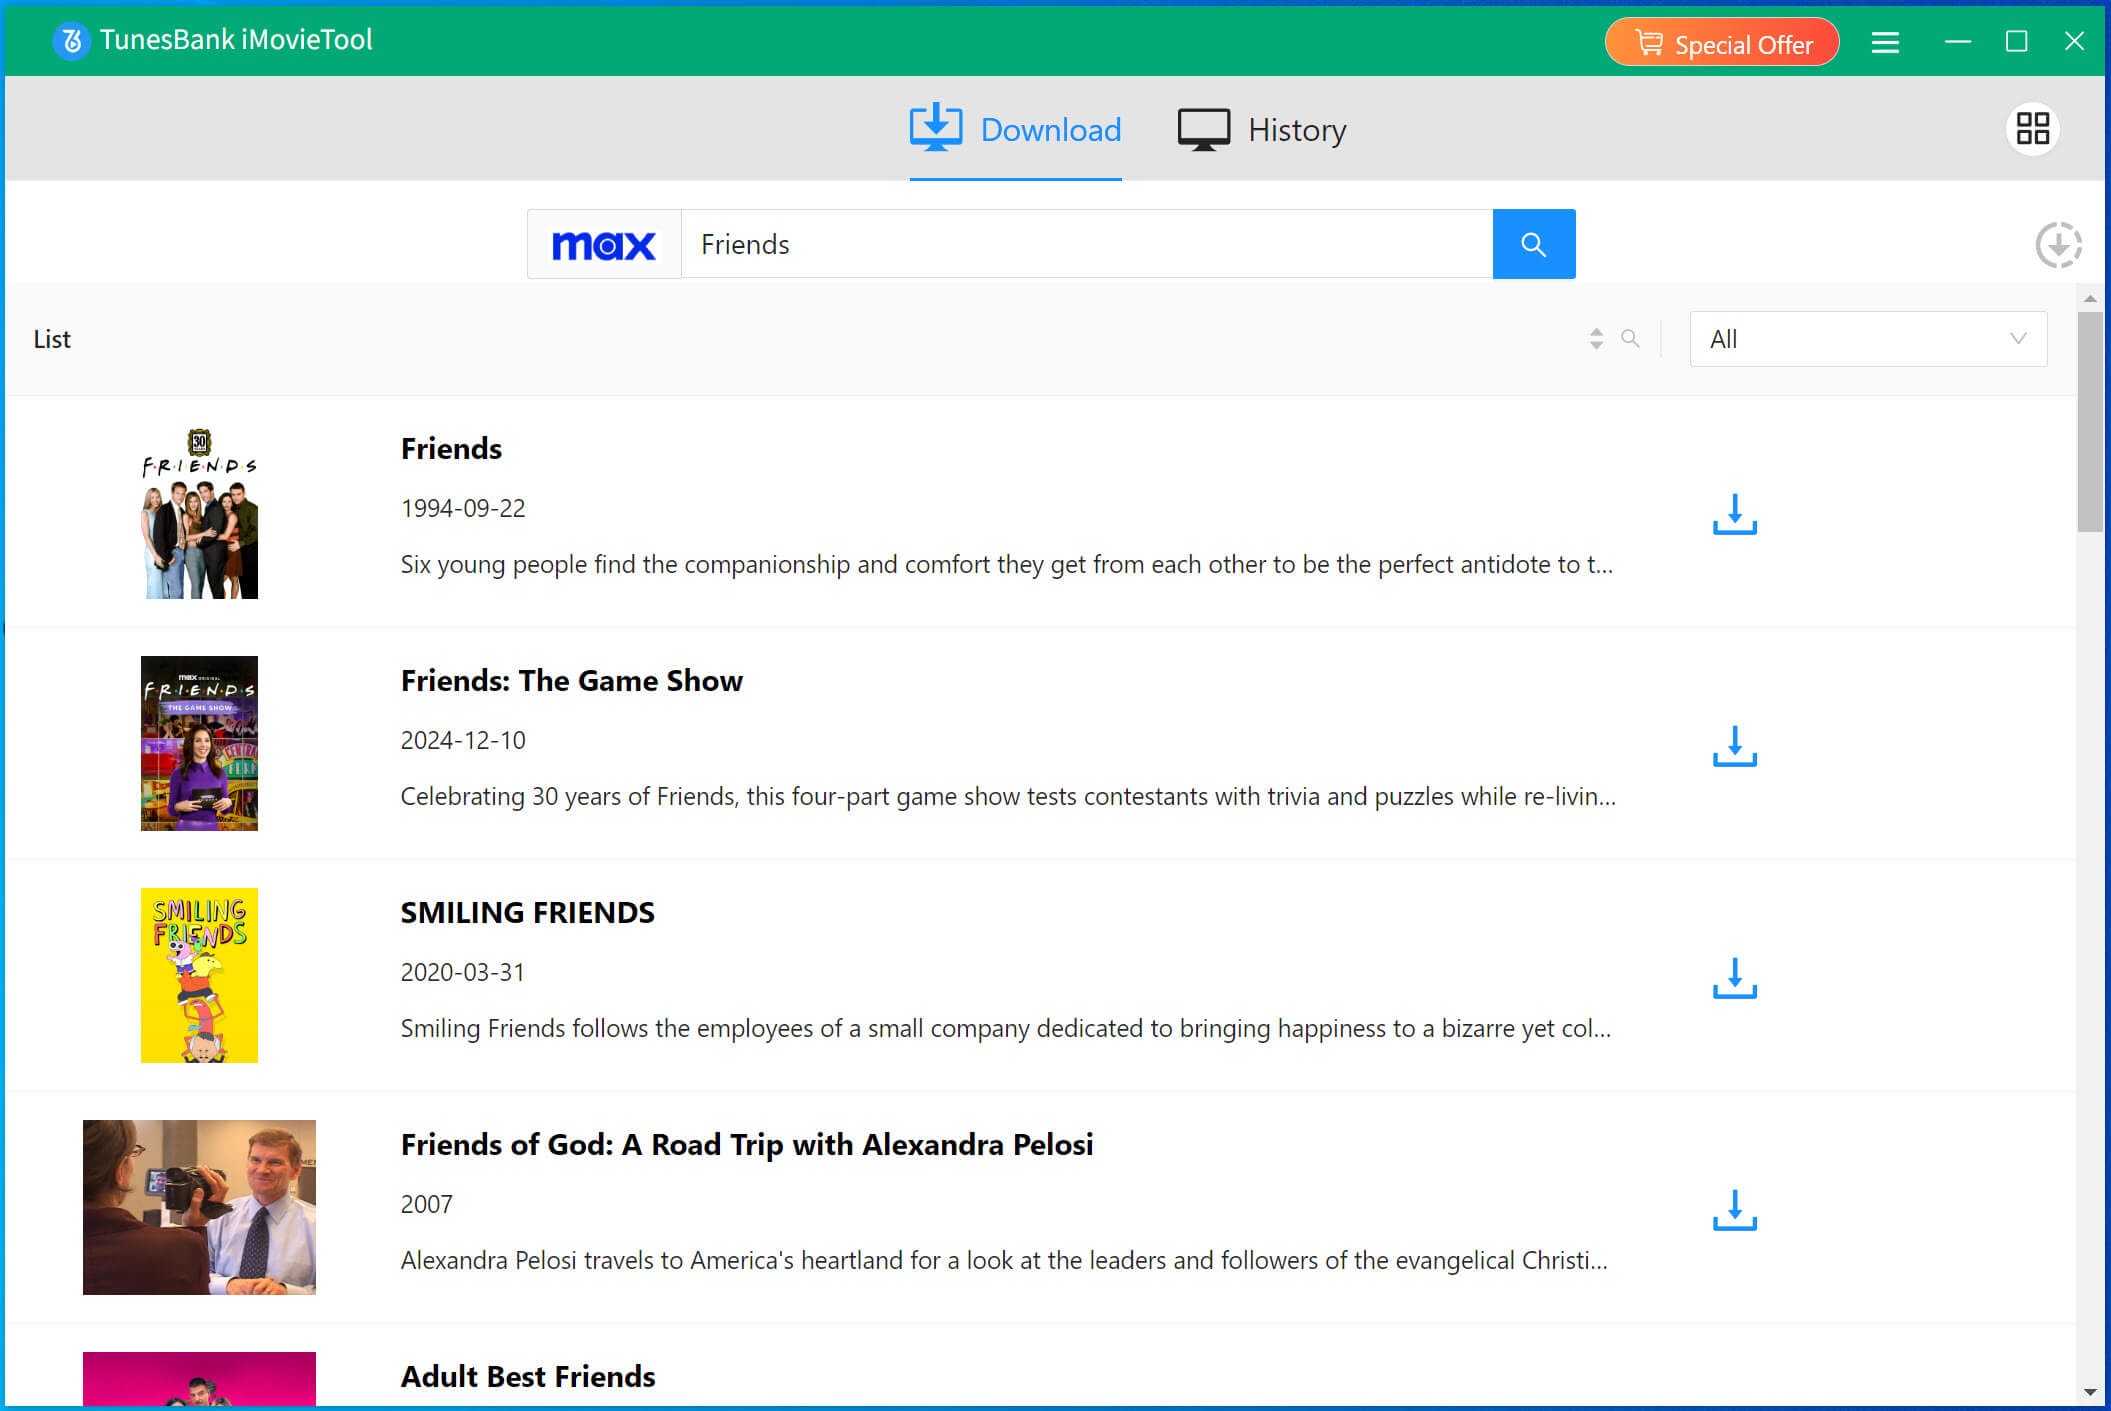The image size is (2111, 1411).
Task: Click Friends: The Game Show poster
Action: click(x=199, y=743)
